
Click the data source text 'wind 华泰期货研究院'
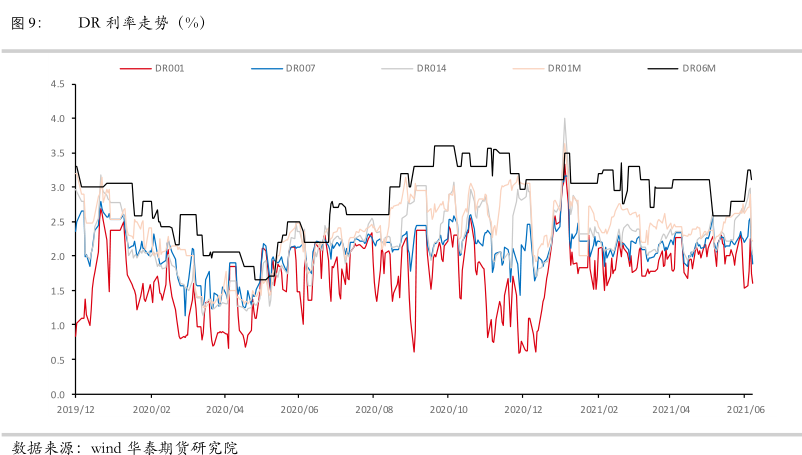click(165, 446)
